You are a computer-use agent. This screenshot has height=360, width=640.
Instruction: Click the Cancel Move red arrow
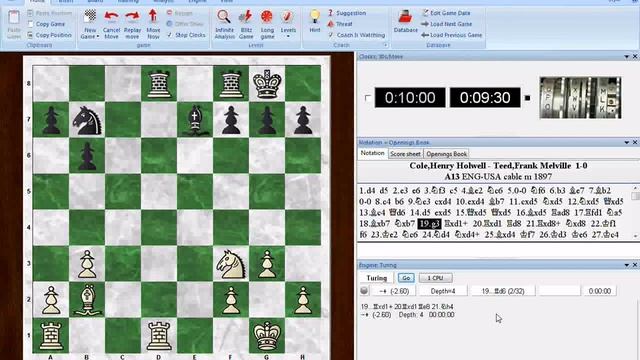point(111,17)
